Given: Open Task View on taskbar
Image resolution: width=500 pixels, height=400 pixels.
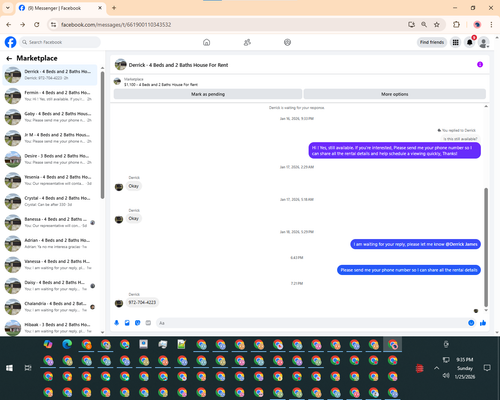Looking at the screenshot, I should coord(28,368).
